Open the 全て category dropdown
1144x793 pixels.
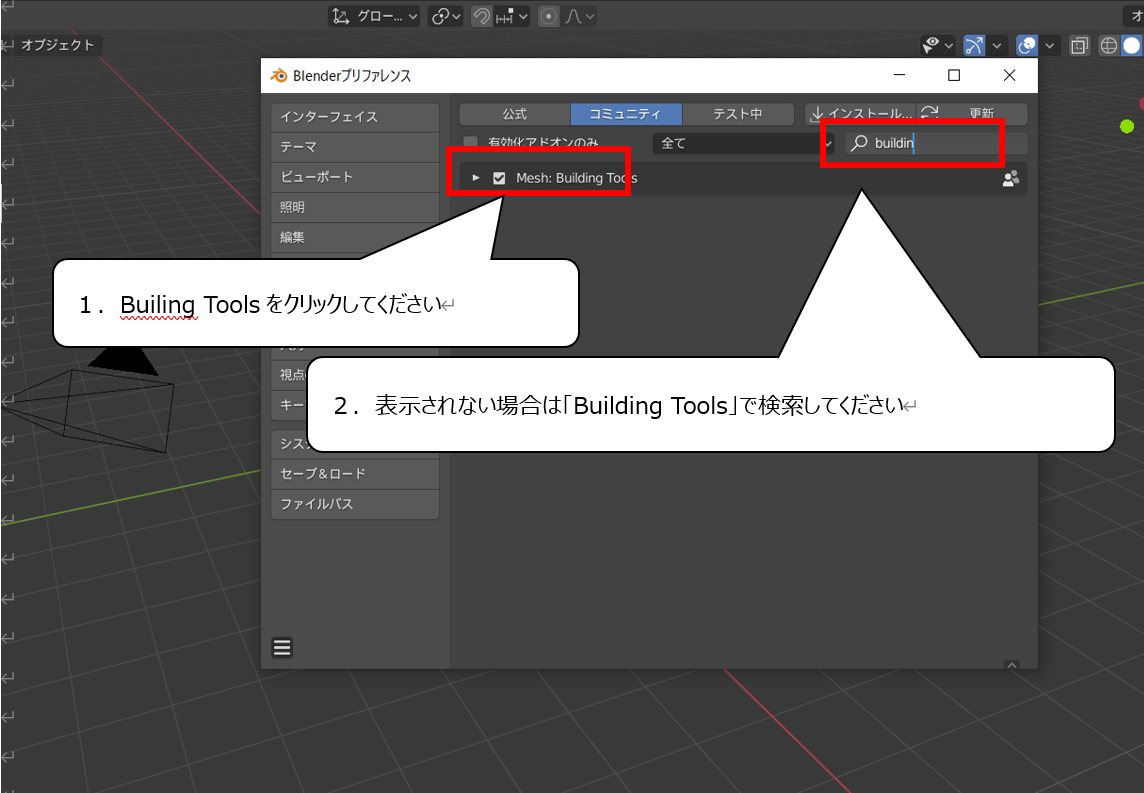point(743,143)
